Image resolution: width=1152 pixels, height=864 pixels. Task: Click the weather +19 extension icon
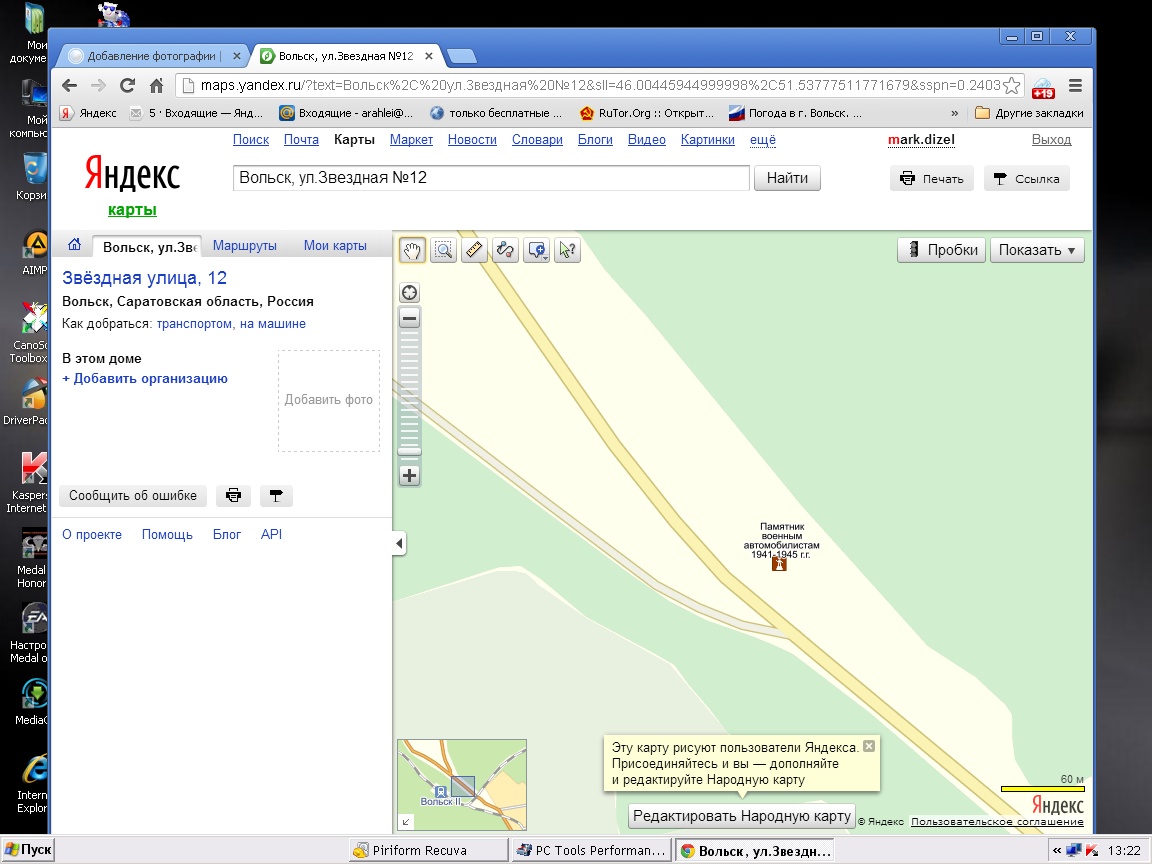[x=1043, y=87]
